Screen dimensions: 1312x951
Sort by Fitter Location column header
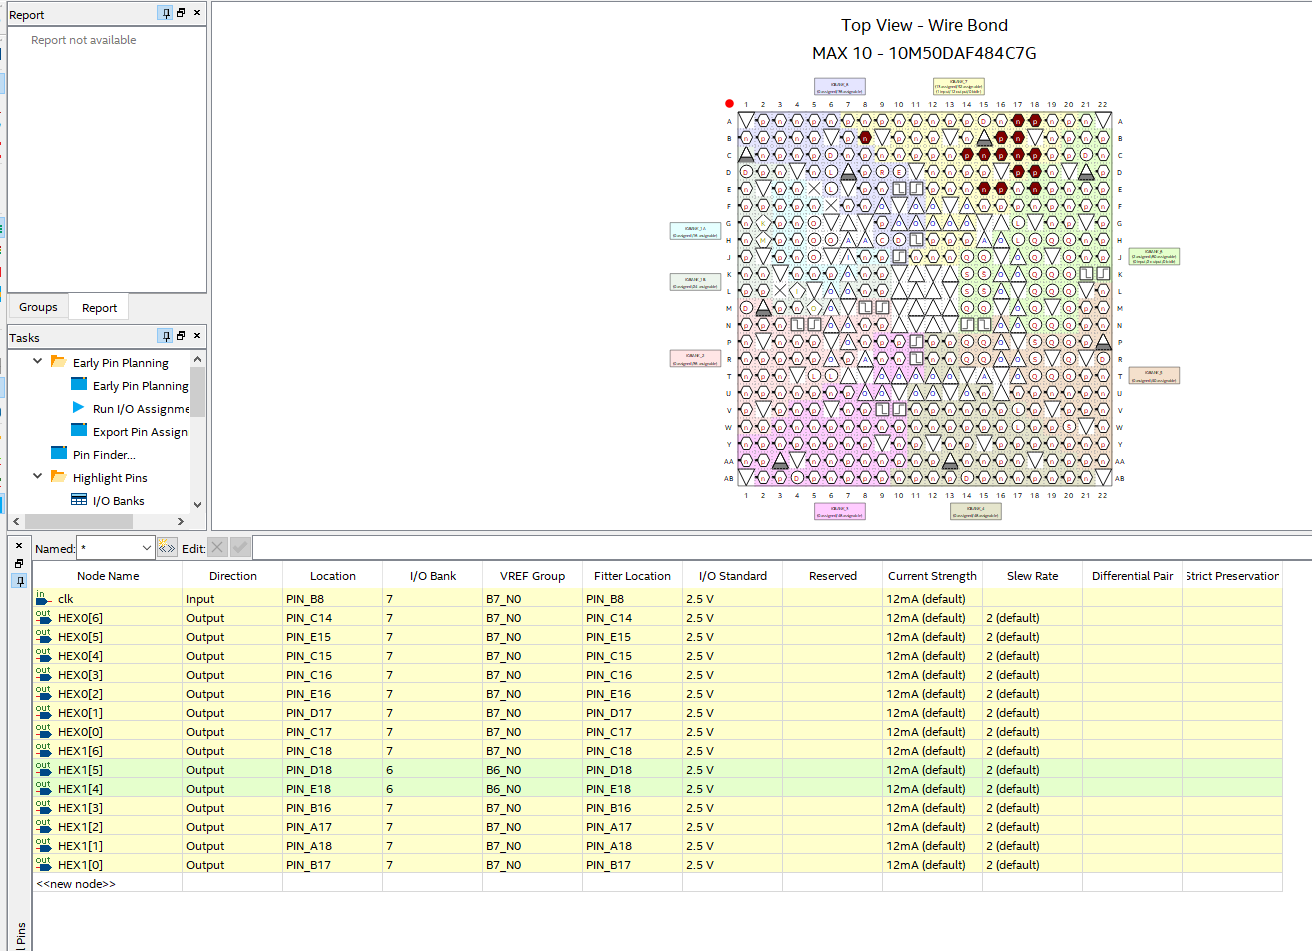pyautogui.click(x=633, y=576)
